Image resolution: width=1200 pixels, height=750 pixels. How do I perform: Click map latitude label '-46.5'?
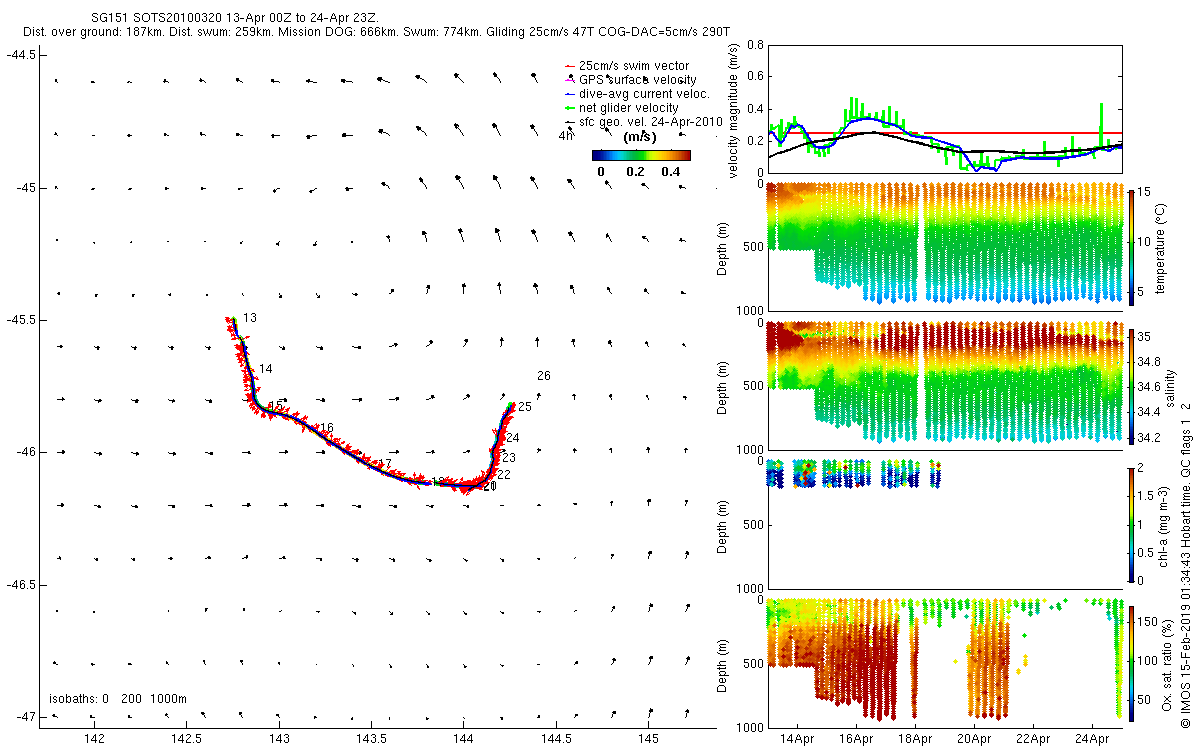[x=21, y=585]
